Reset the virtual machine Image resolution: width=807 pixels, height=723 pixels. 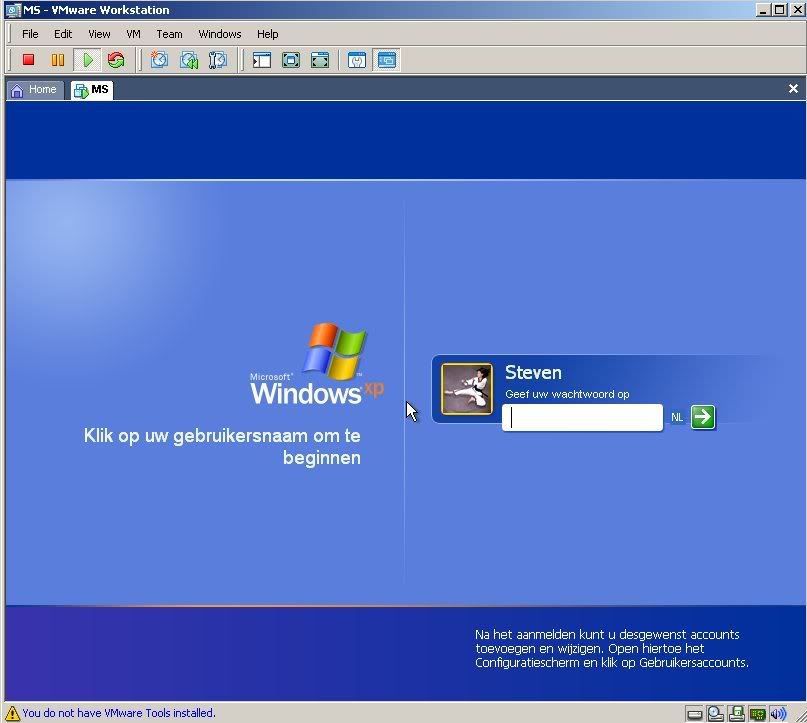pos(116,60)
